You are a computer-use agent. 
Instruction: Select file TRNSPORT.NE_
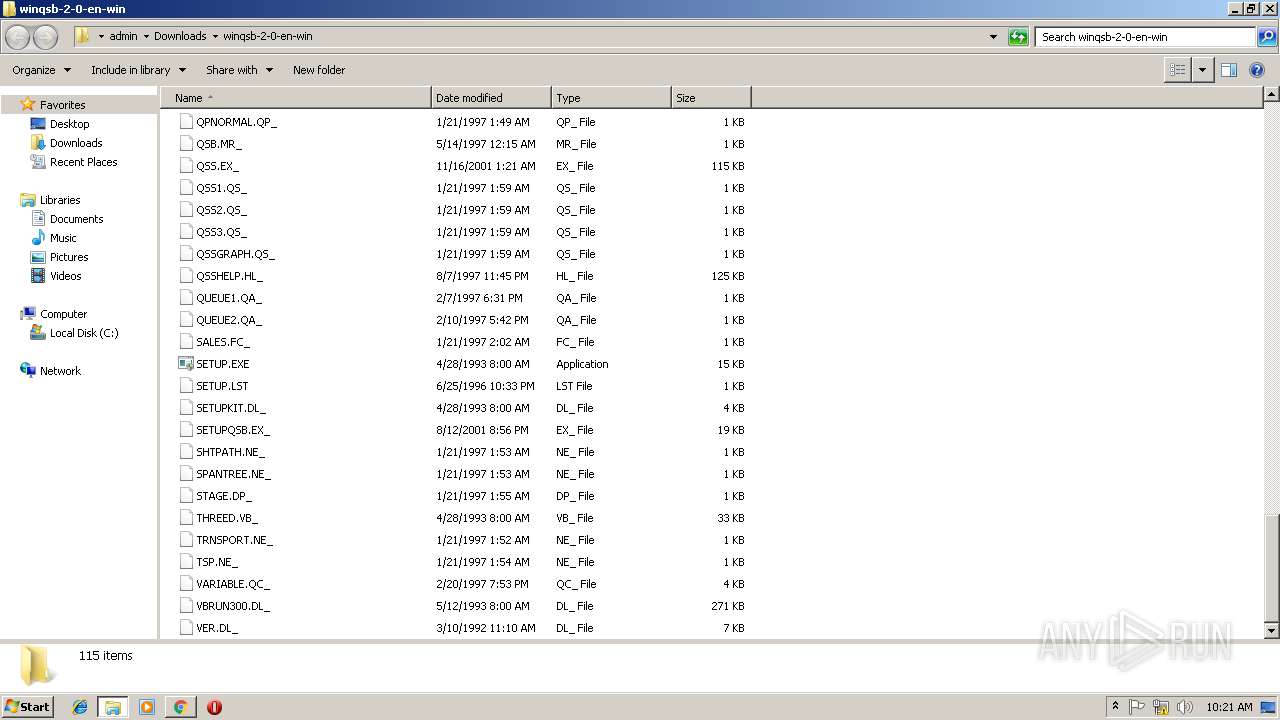pos(234,540)
